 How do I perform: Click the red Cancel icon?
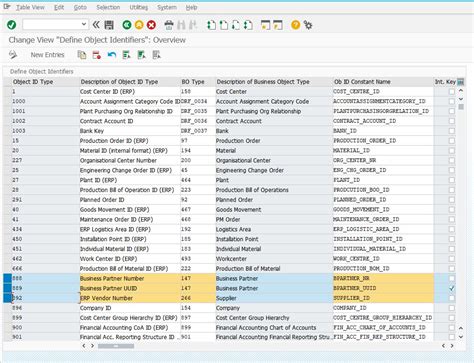(x=151, y=25)
